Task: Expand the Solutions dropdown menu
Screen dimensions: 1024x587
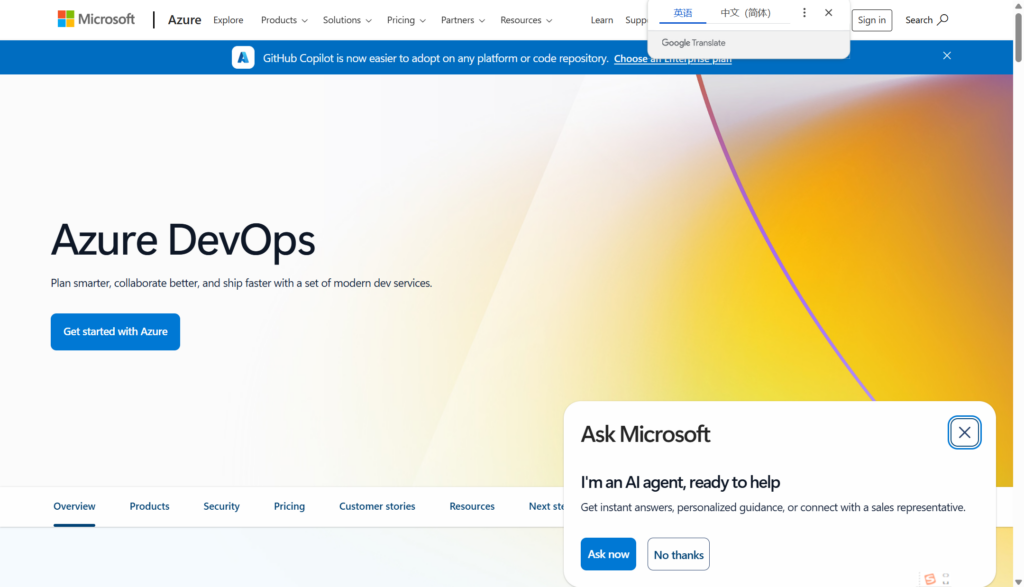Action: coord(347,20)
